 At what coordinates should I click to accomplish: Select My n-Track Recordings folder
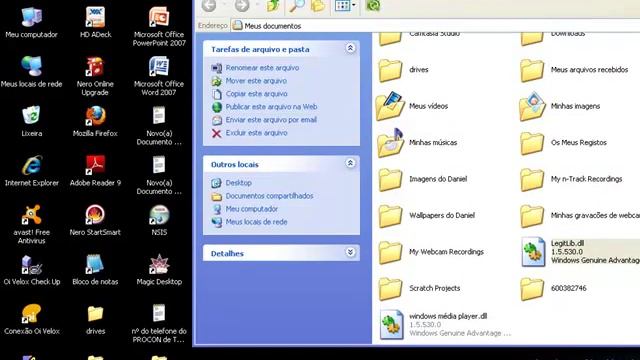pos(571,179)
